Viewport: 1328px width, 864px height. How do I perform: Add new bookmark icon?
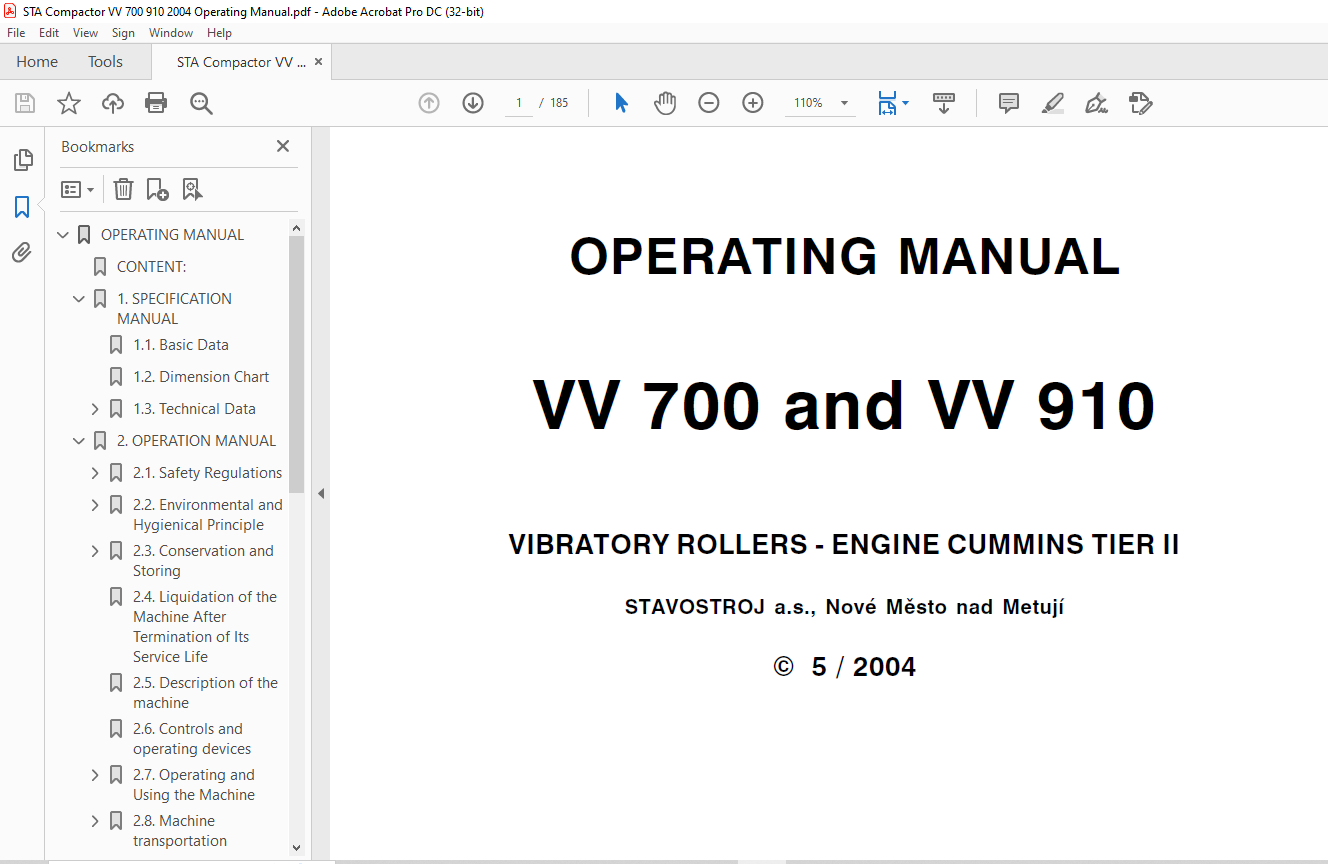(x=157, y=189)
